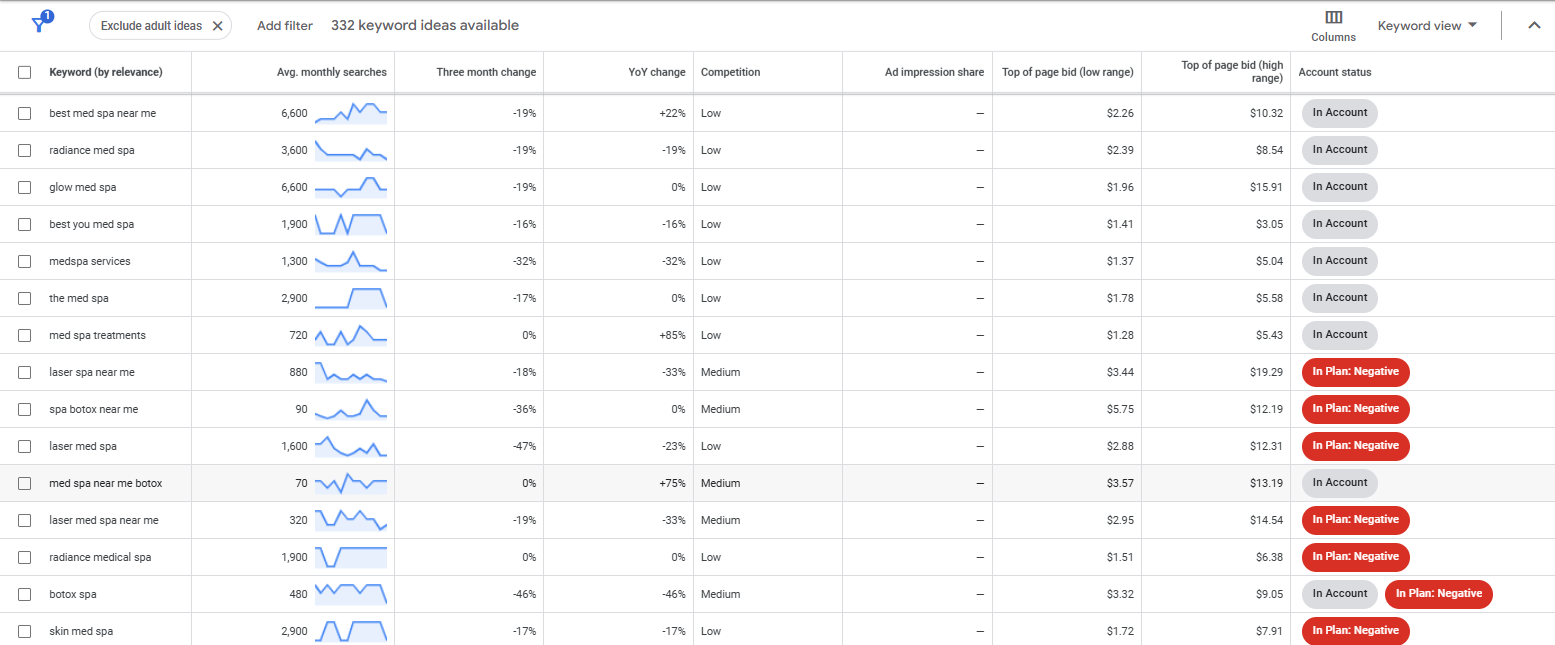
Task: Check the box for best med spa near me
Action: click(x=25, y=113)
